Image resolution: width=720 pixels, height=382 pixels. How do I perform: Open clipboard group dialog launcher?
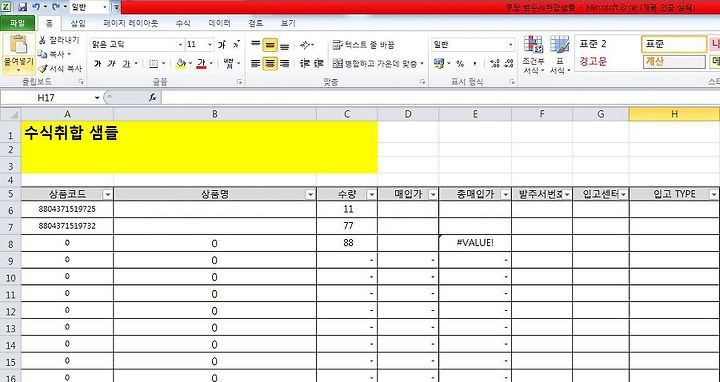pyautogui.click(x=81, y=82)
